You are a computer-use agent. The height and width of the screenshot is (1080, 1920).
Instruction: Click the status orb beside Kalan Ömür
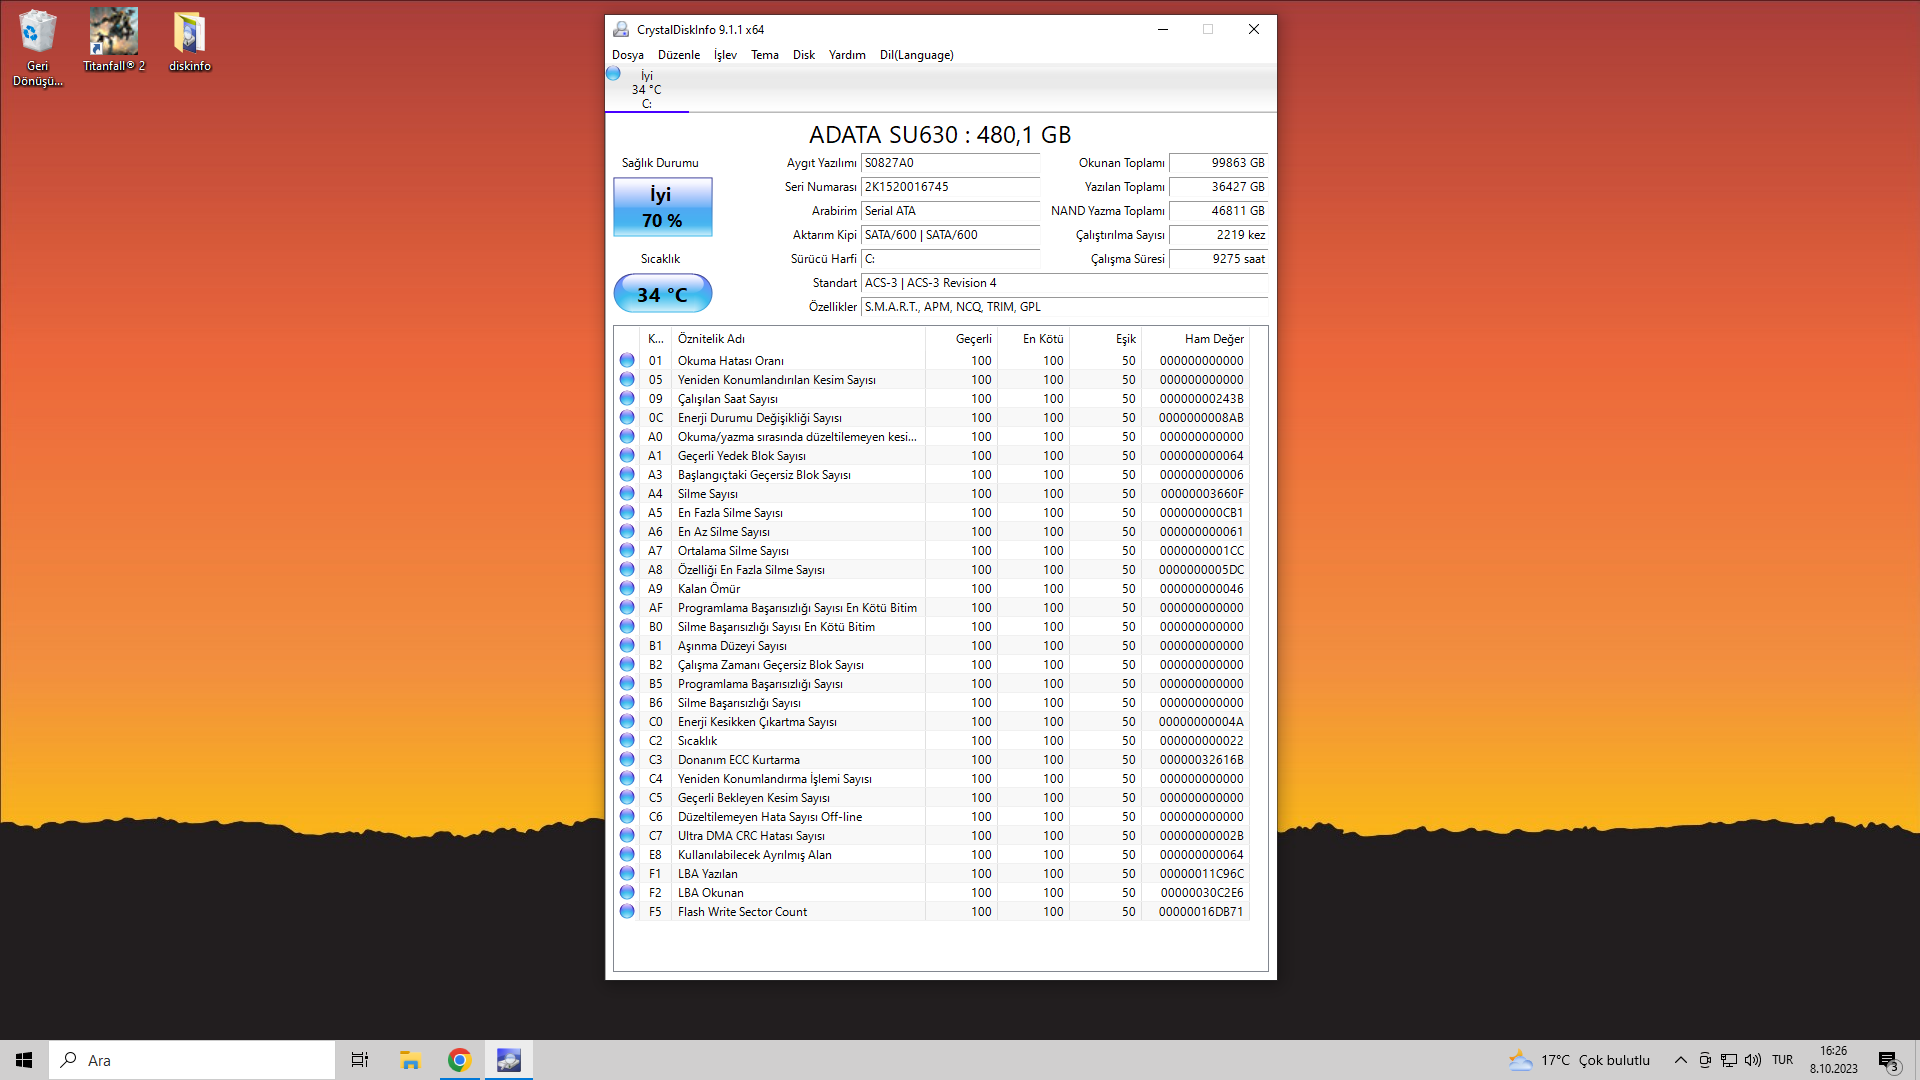tap(627, 588)
